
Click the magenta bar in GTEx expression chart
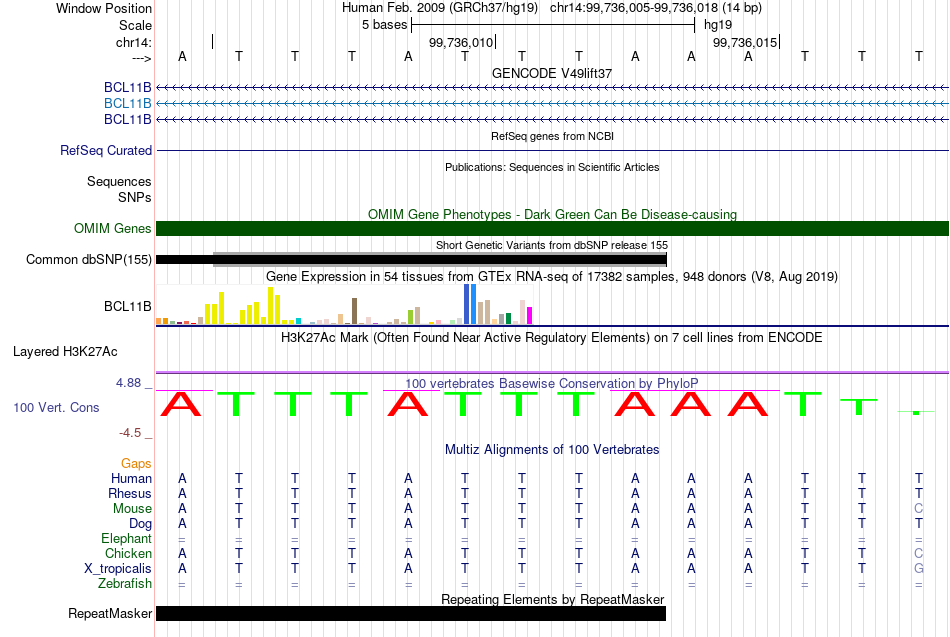click(x=530, y=316)
